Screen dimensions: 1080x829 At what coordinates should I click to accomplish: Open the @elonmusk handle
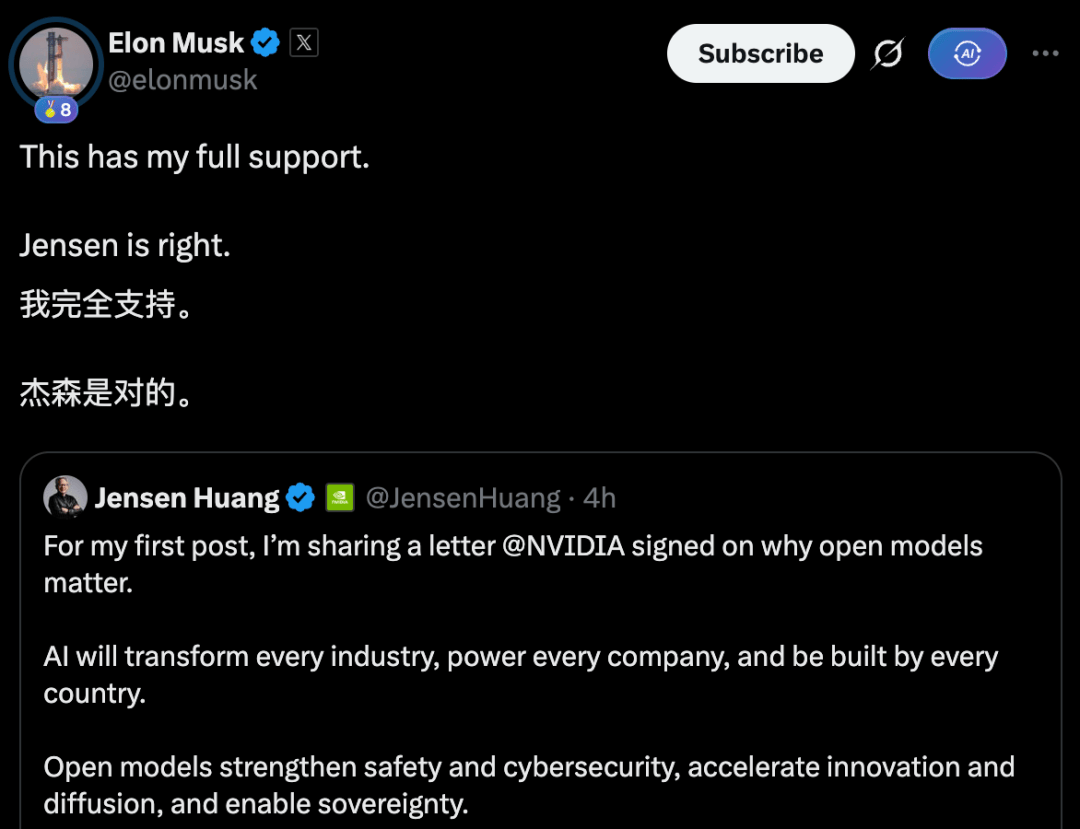click(183, 80)
